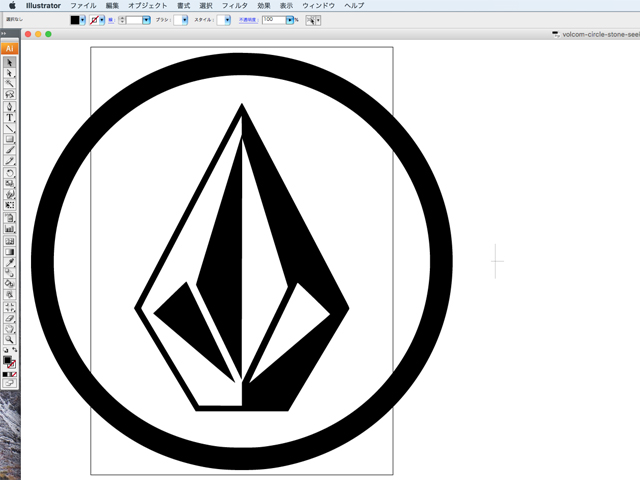The height and width of the screenshot is (480, 640).
Task: Select the Direct Selection tool
Action: pyautogui.click(x=9, y=73)
